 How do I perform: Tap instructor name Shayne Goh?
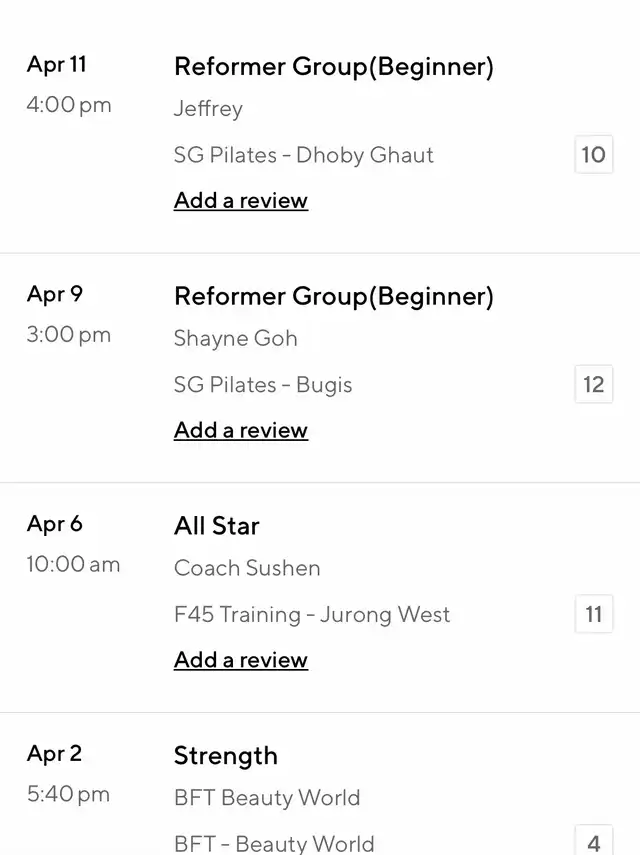236,339
